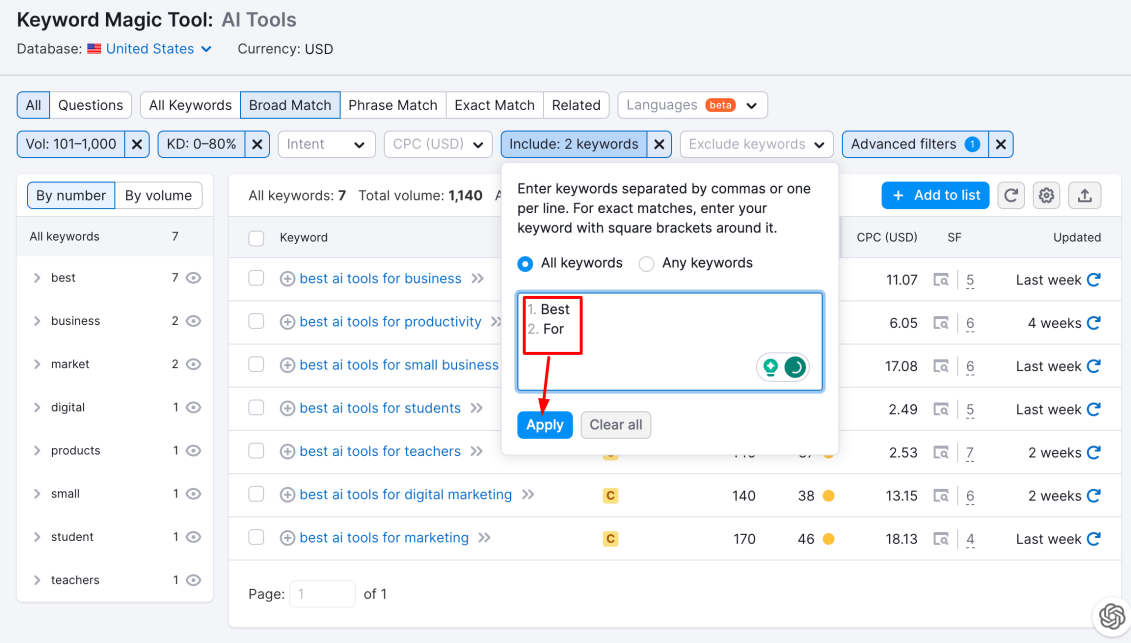This screenshot has height=643, width=1131.
Task: Toggle the eye icon for the best group
Action: coord(194,278)
